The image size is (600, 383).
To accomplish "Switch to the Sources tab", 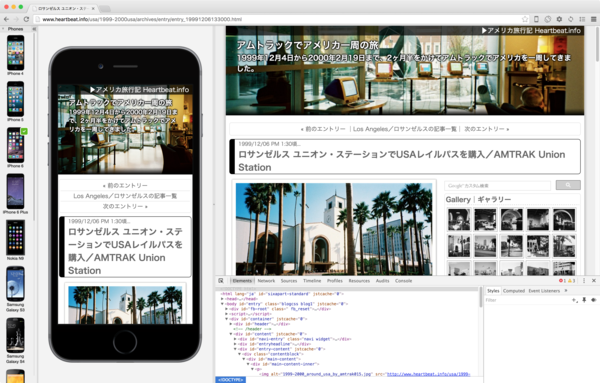I will pyautogui.click(x=289, y=281).
